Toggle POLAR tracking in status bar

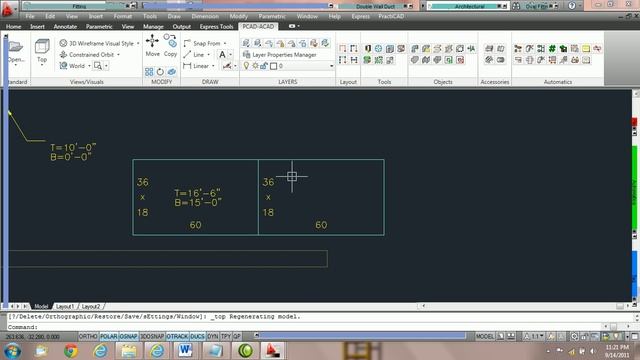109,336
